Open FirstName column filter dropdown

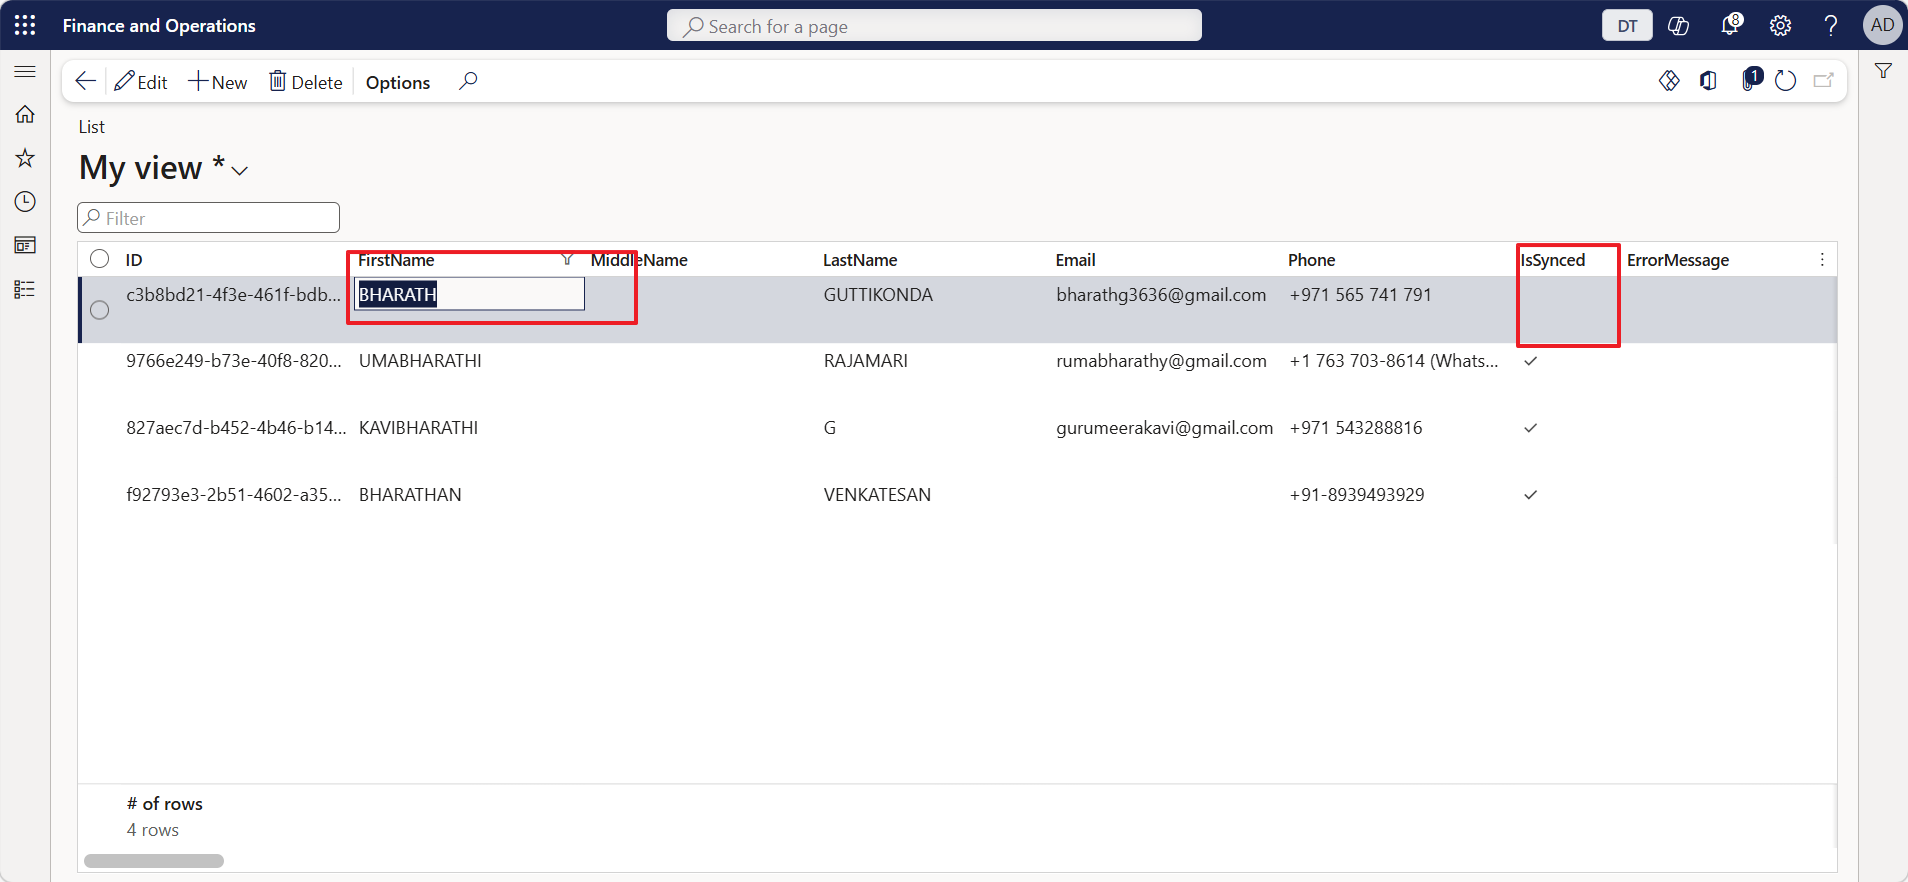(567, 260)
